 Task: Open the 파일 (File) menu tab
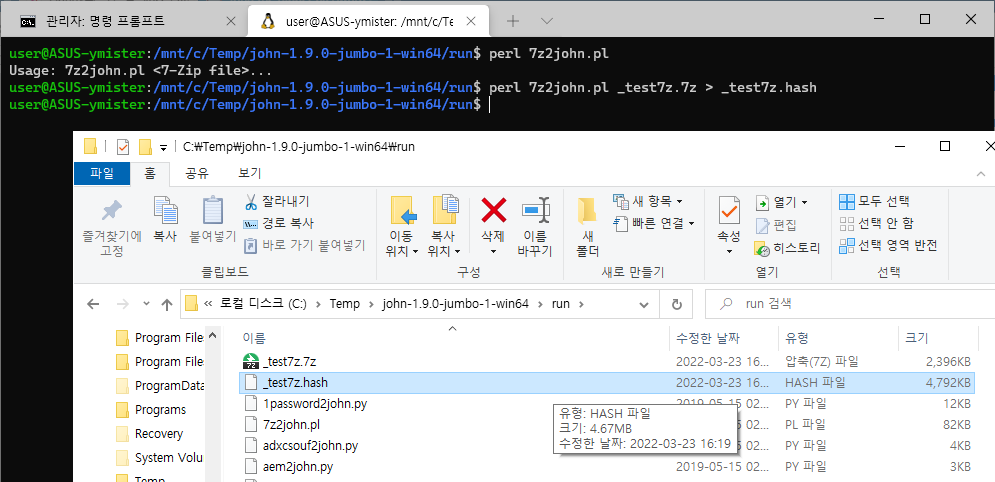point(102,173)
